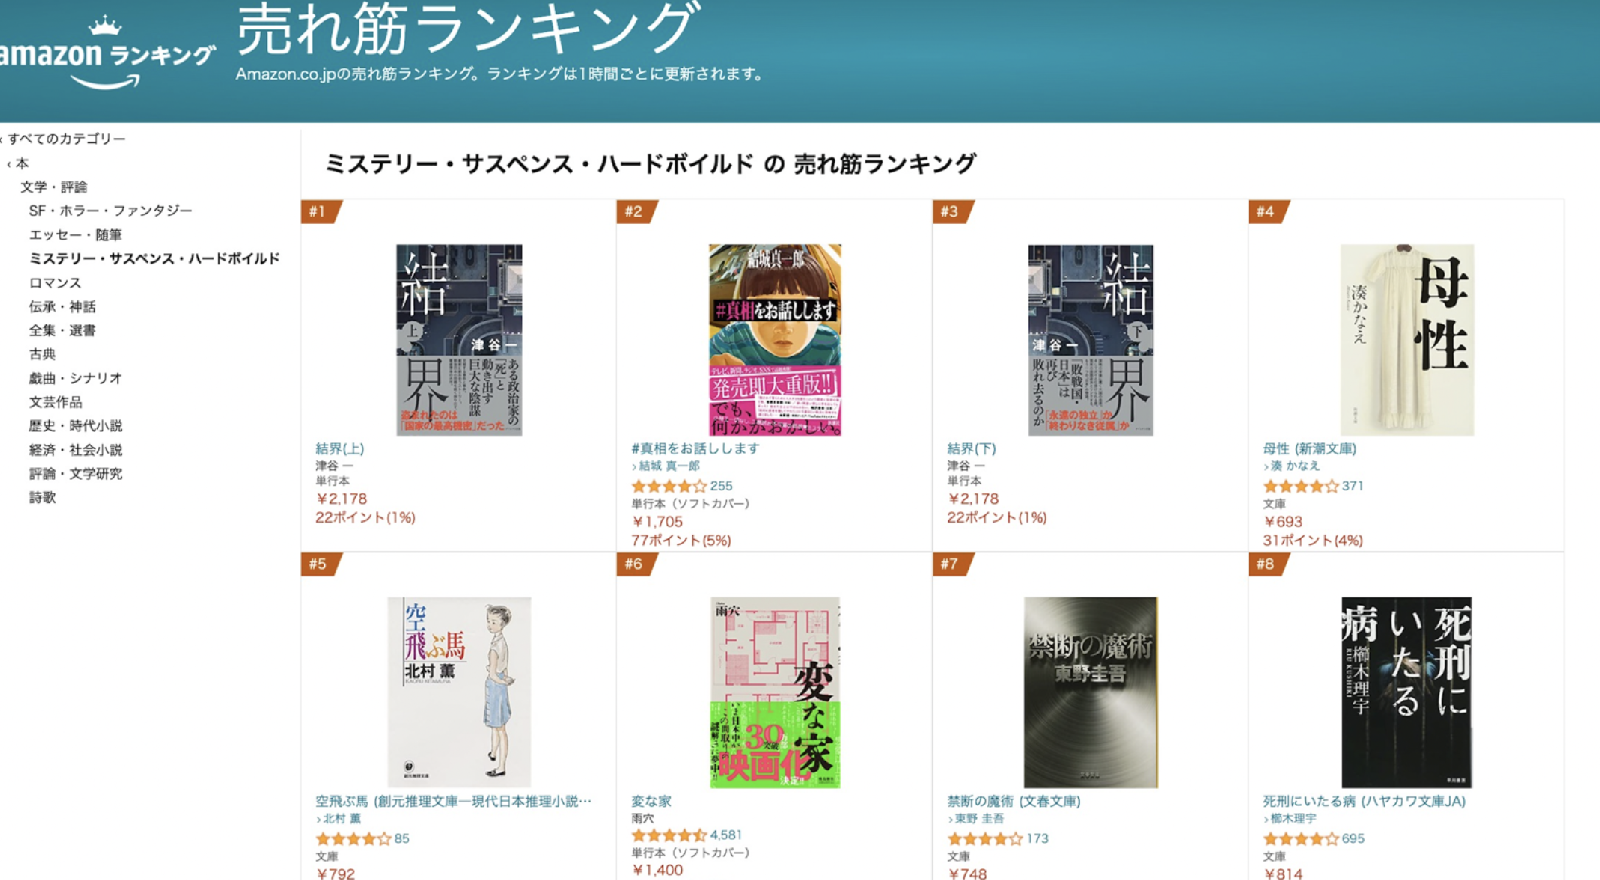This screenshot has height=880, width=1600.
Task: Open the 禁断の魔術 cover thumbnail
Action: [1091, 692]
